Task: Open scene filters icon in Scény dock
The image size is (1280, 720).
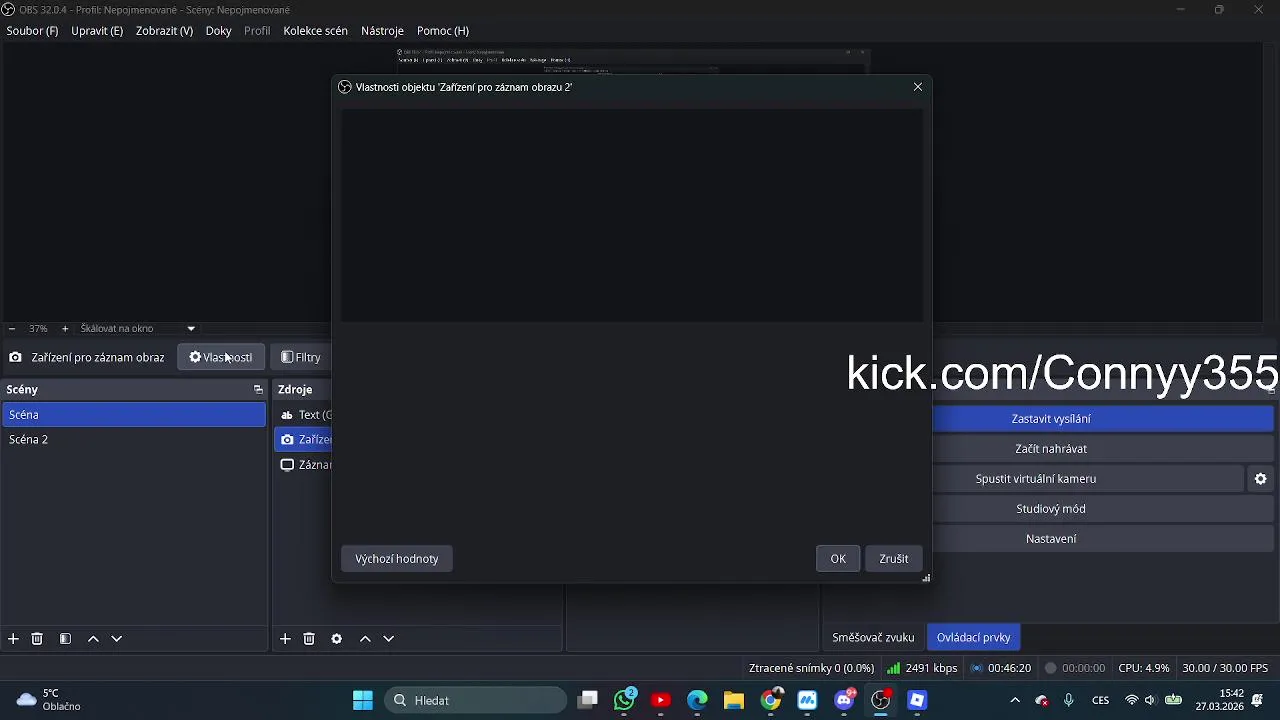Action: pos(65,639)
